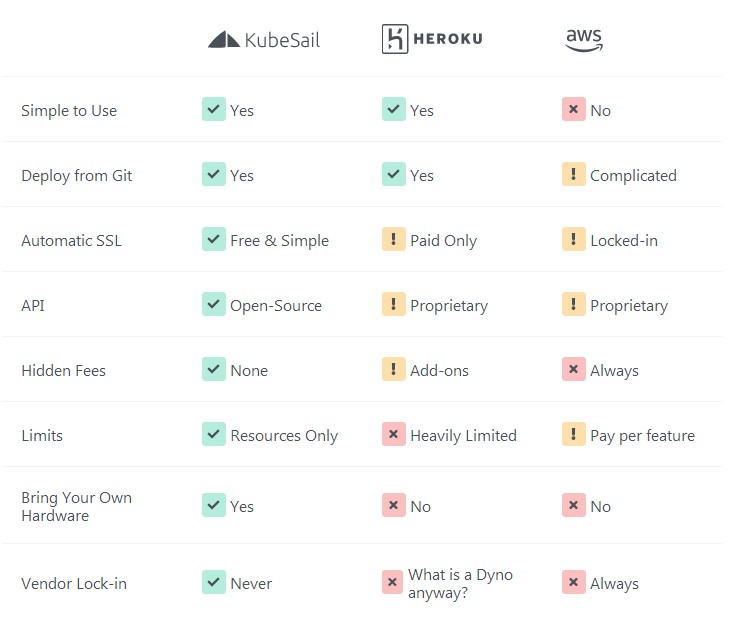The height and width of the screenshot is (622, 738).
Task: Click the Free & Simple text
Action: (280, 240)
